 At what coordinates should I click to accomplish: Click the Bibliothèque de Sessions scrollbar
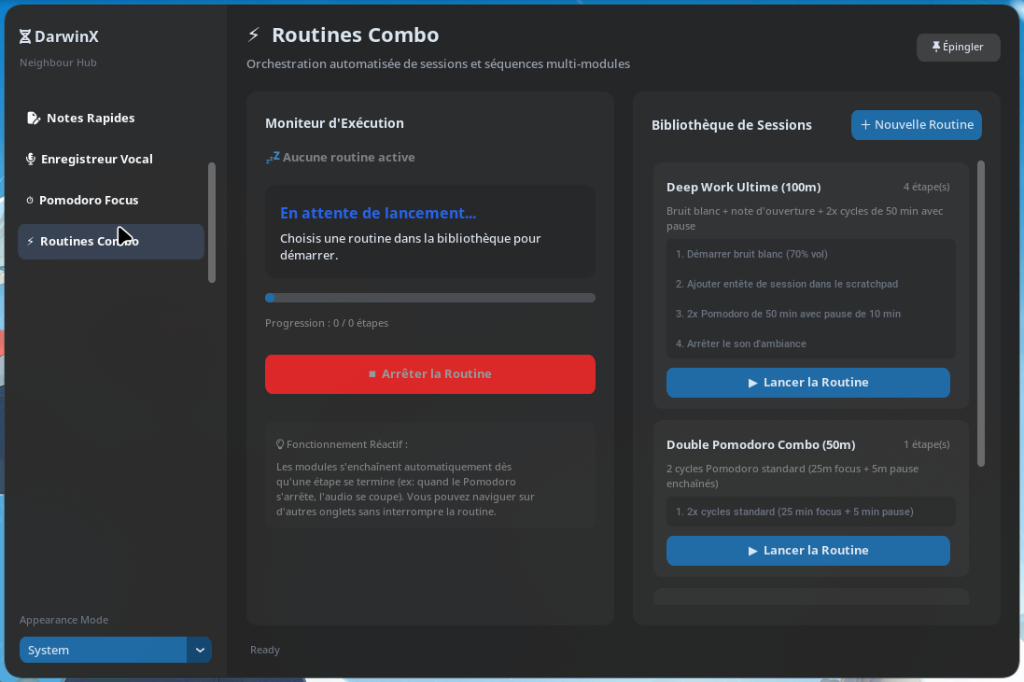(980, 314)
